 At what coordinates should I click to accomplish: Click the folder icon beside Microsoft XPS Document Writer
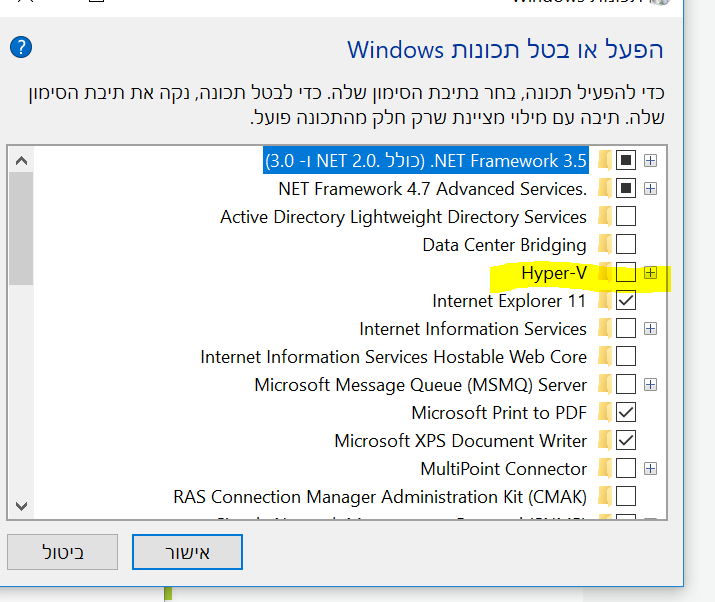coord(604,441)
